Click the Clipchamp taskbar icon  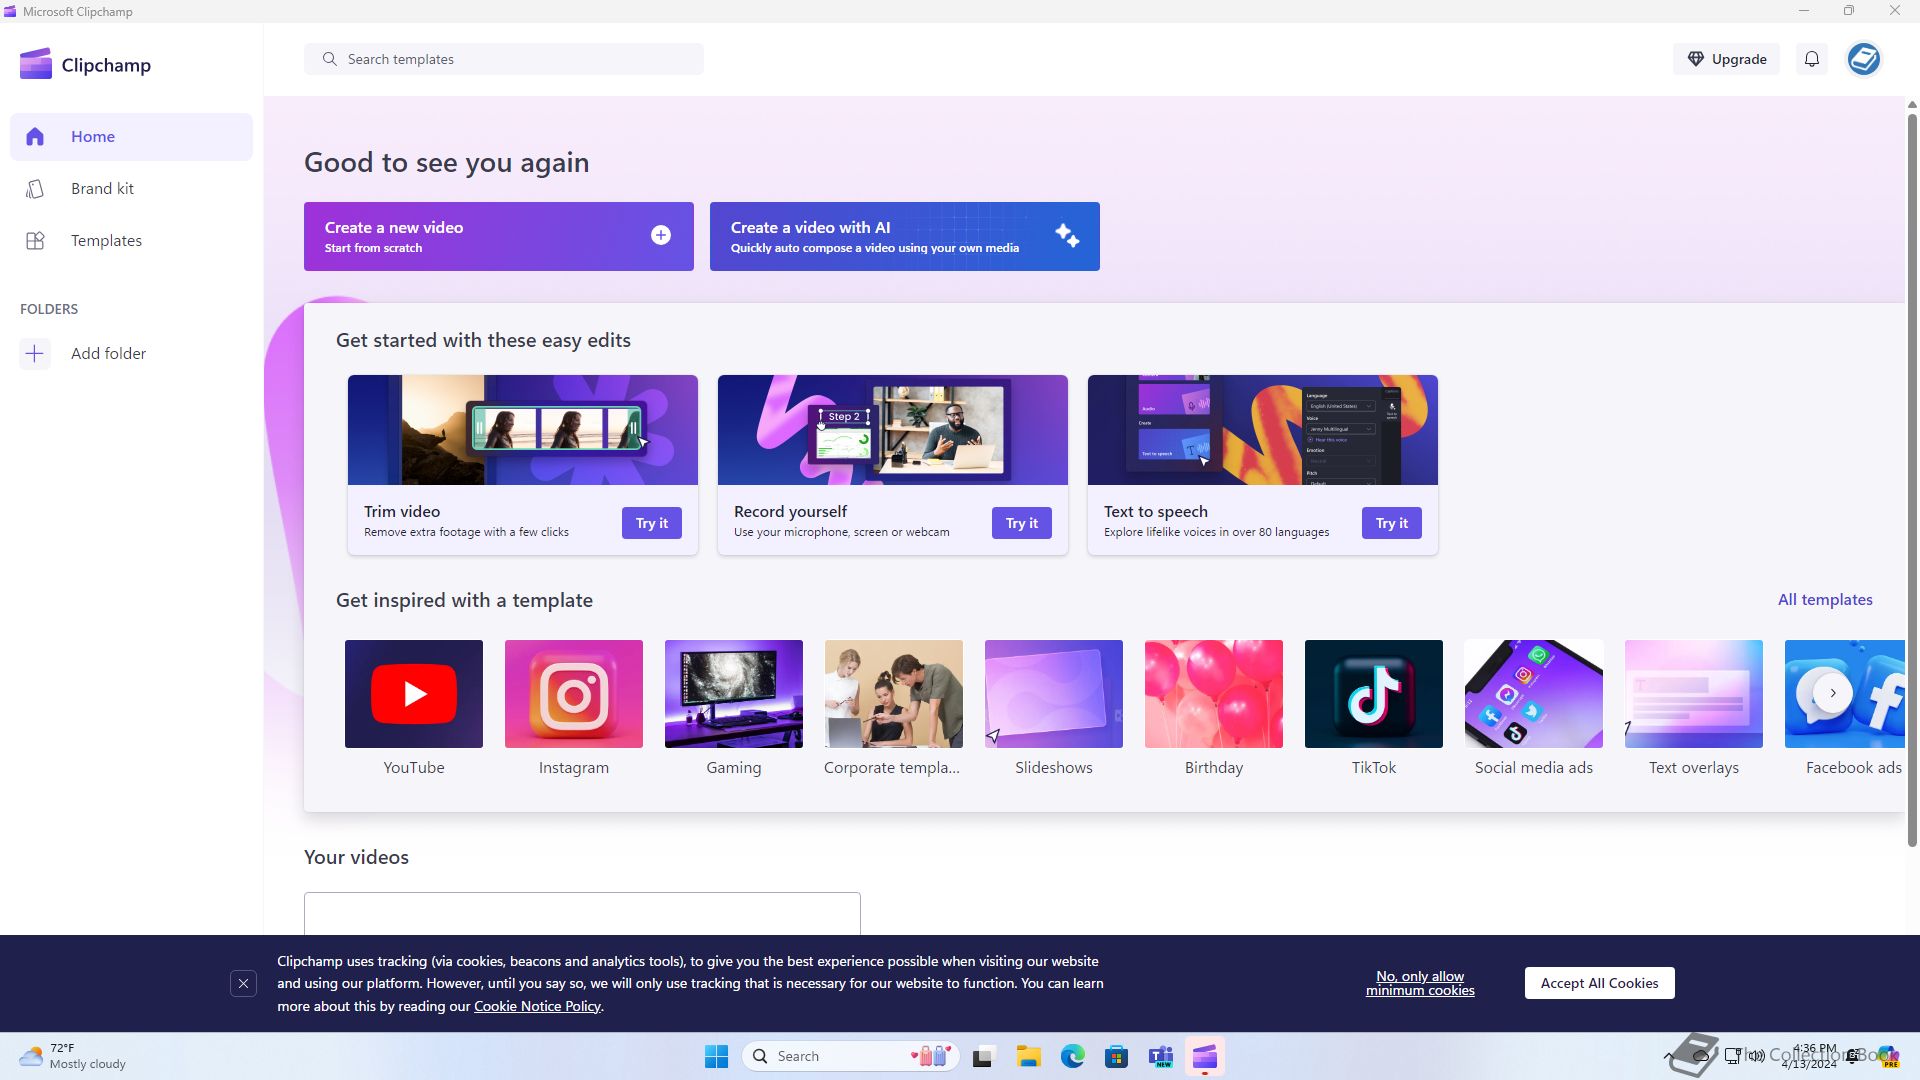(1205, 1056)
